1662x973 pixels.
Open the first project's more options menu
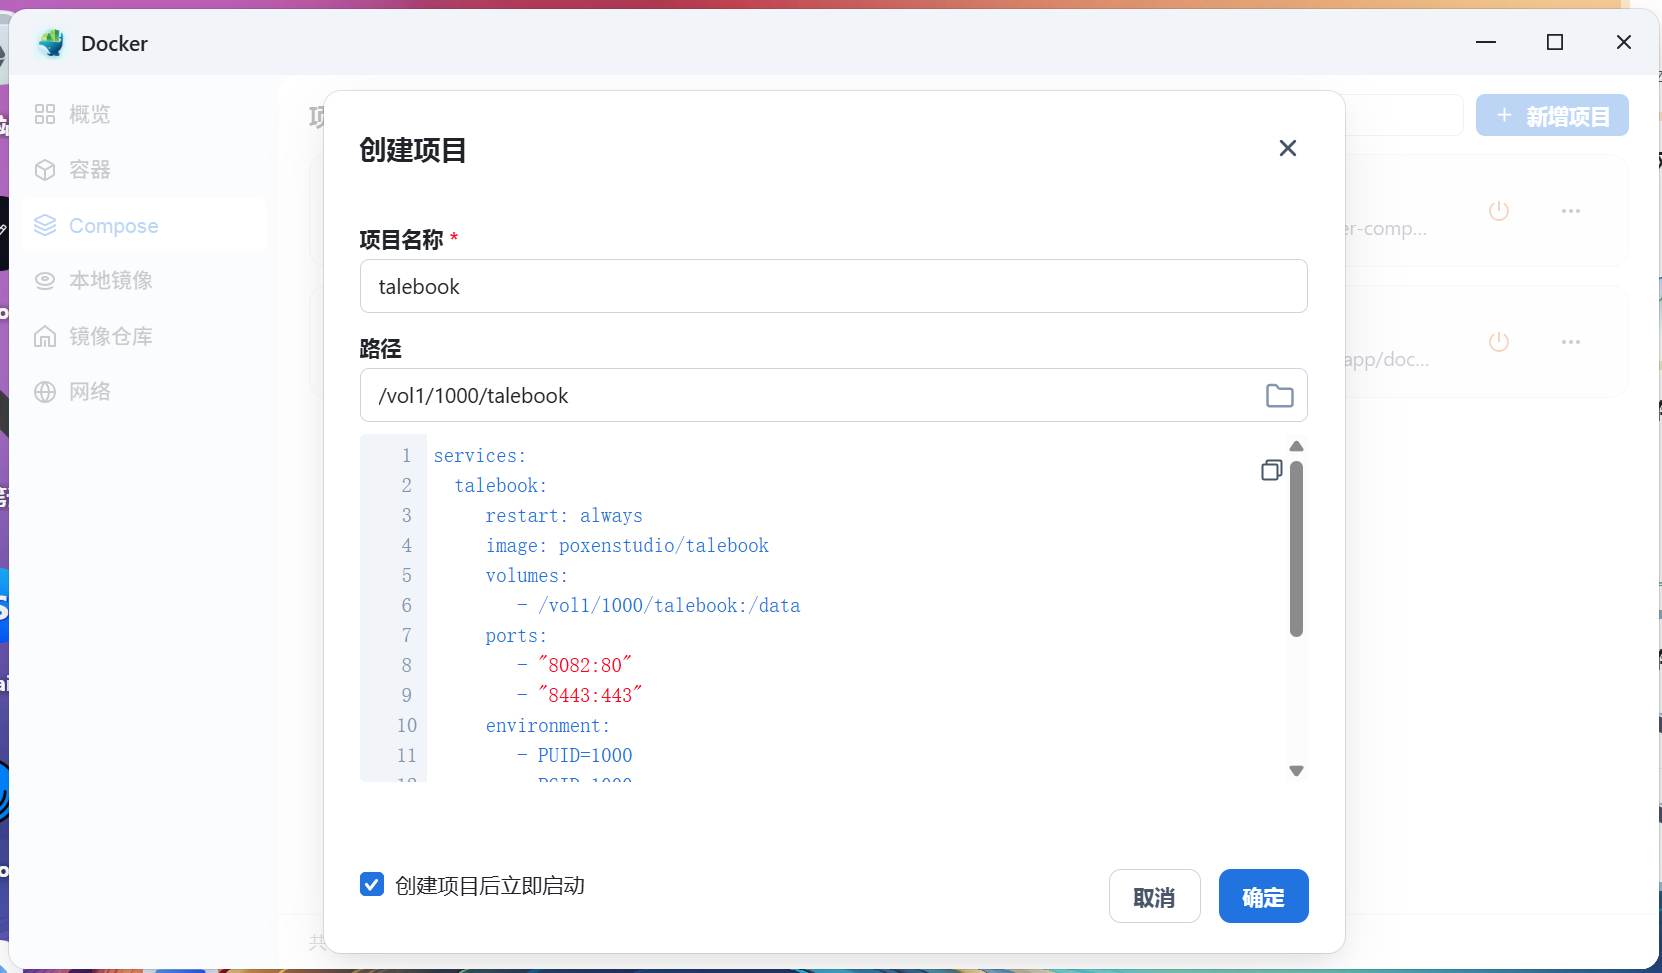coord(1571,211)
